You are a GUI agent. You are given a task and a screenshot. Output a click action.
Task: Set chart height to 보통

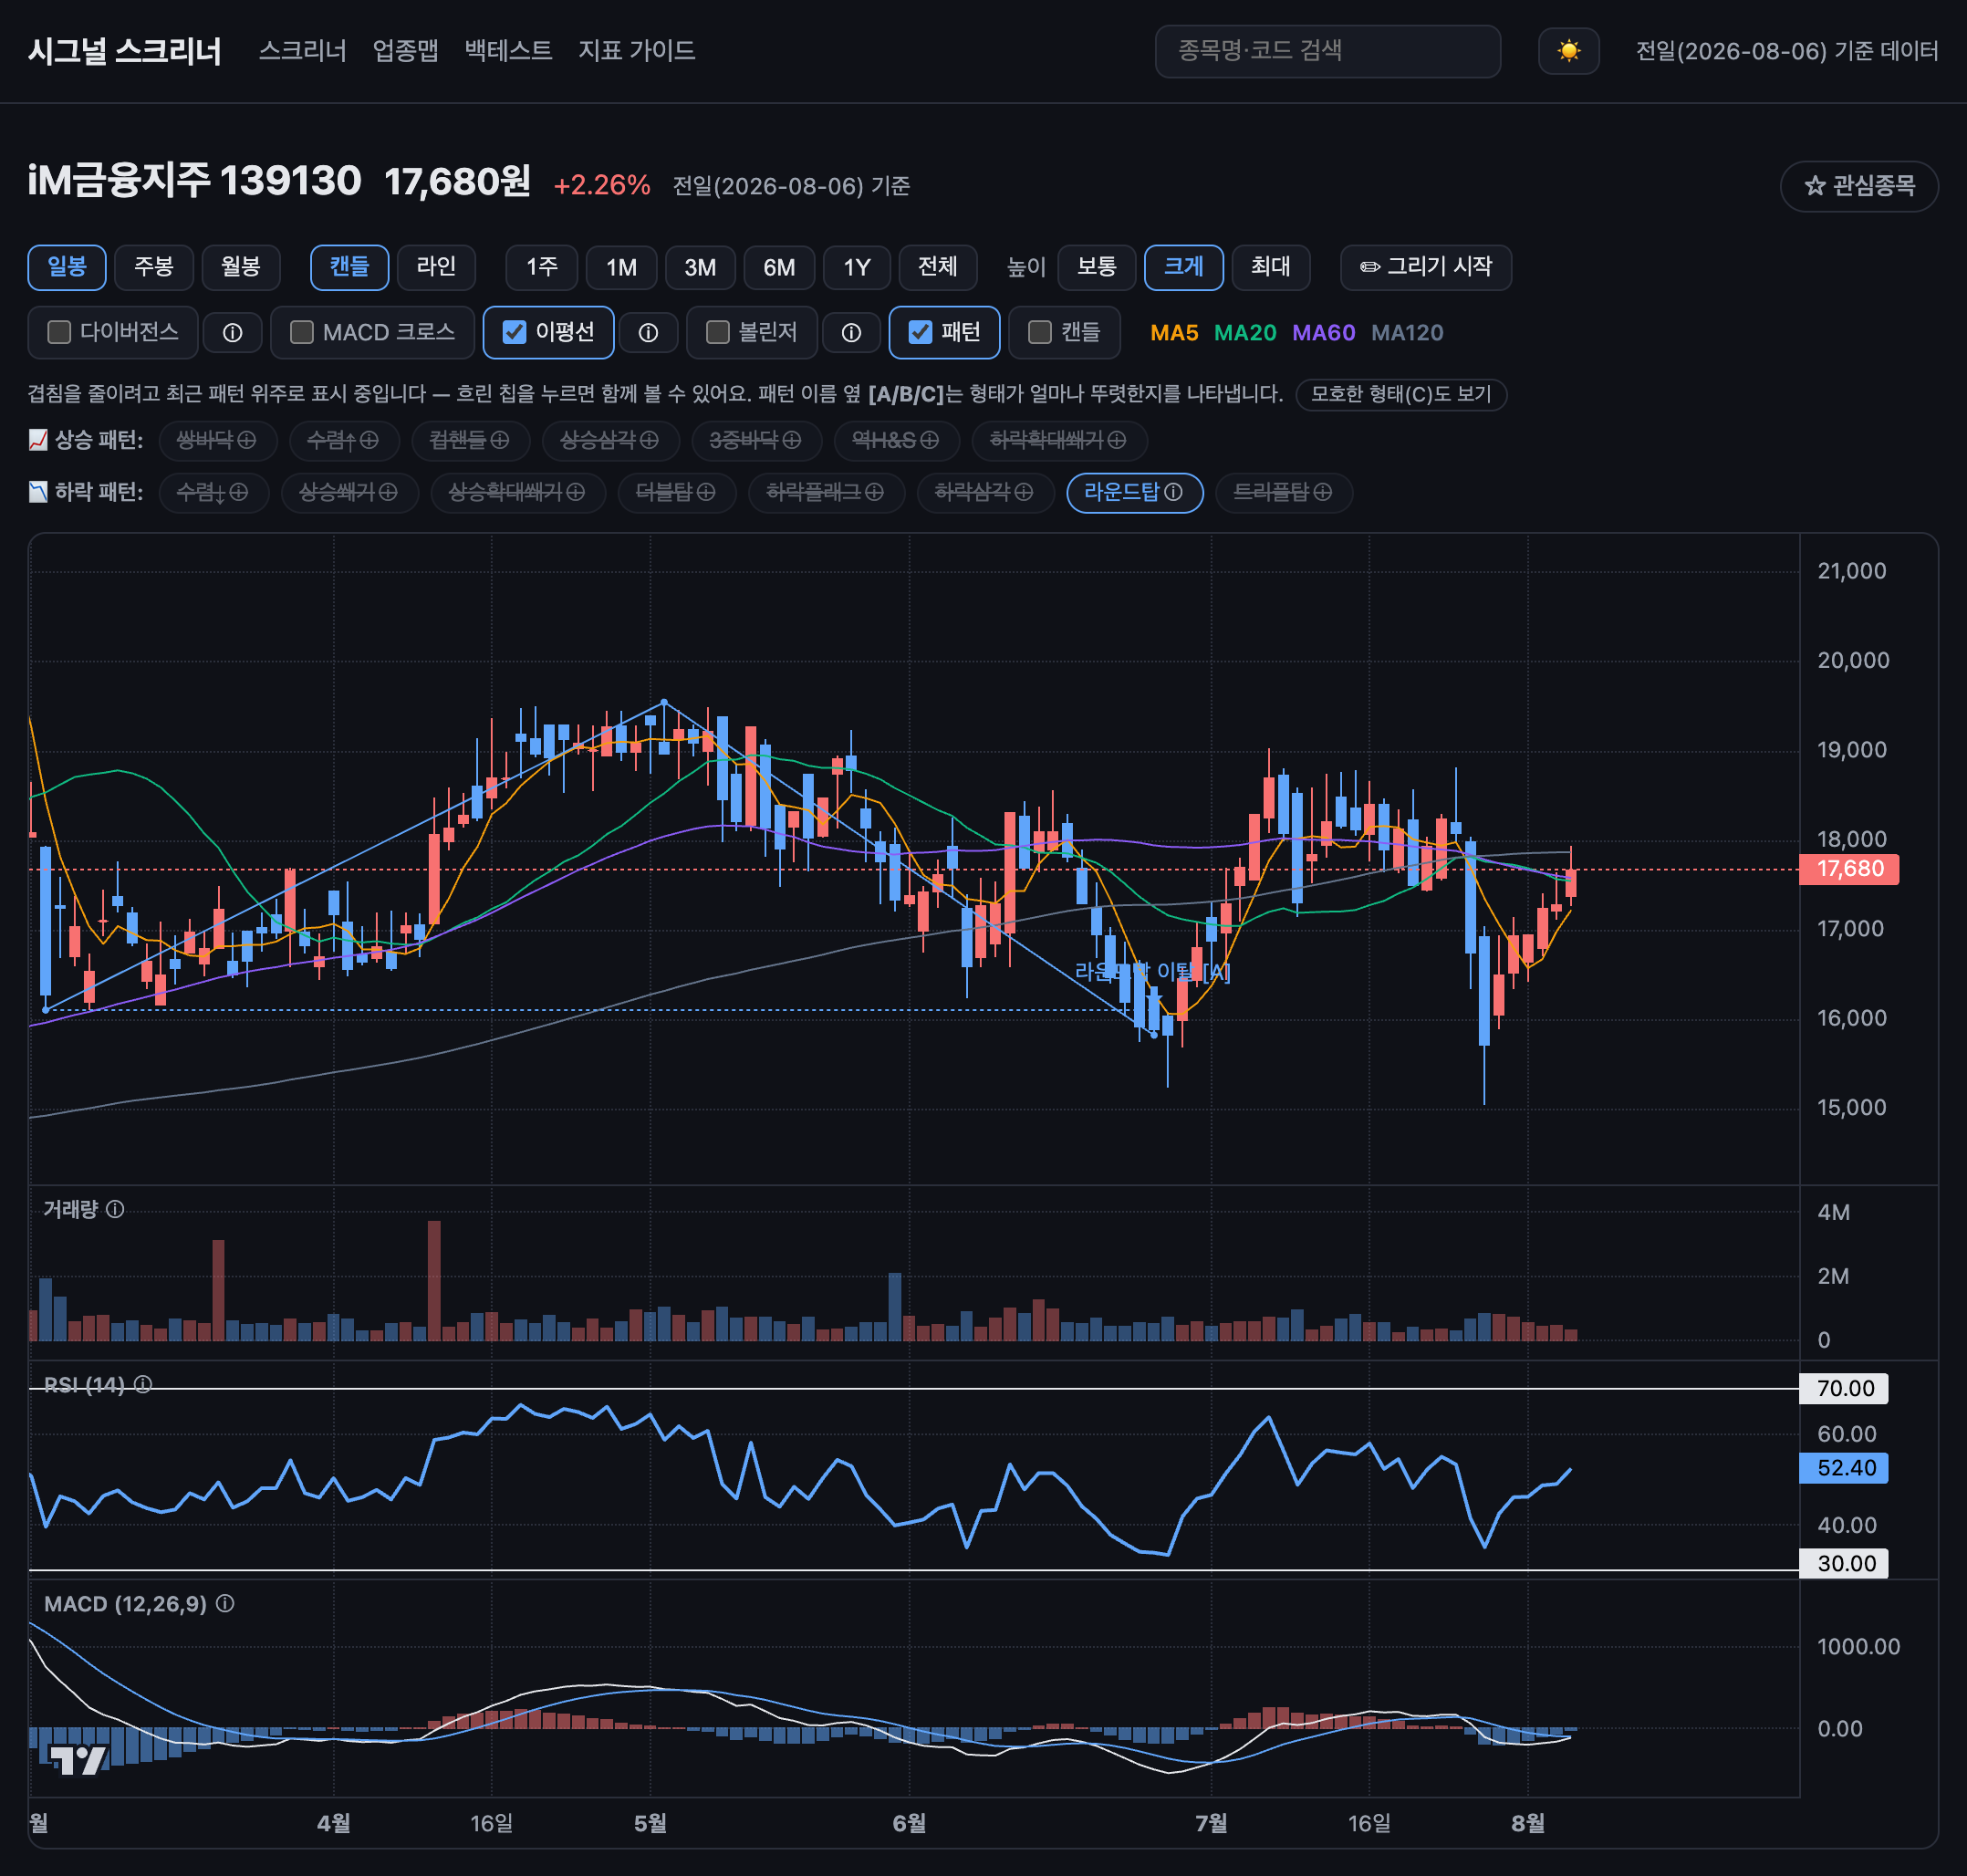click(1097, 267)
